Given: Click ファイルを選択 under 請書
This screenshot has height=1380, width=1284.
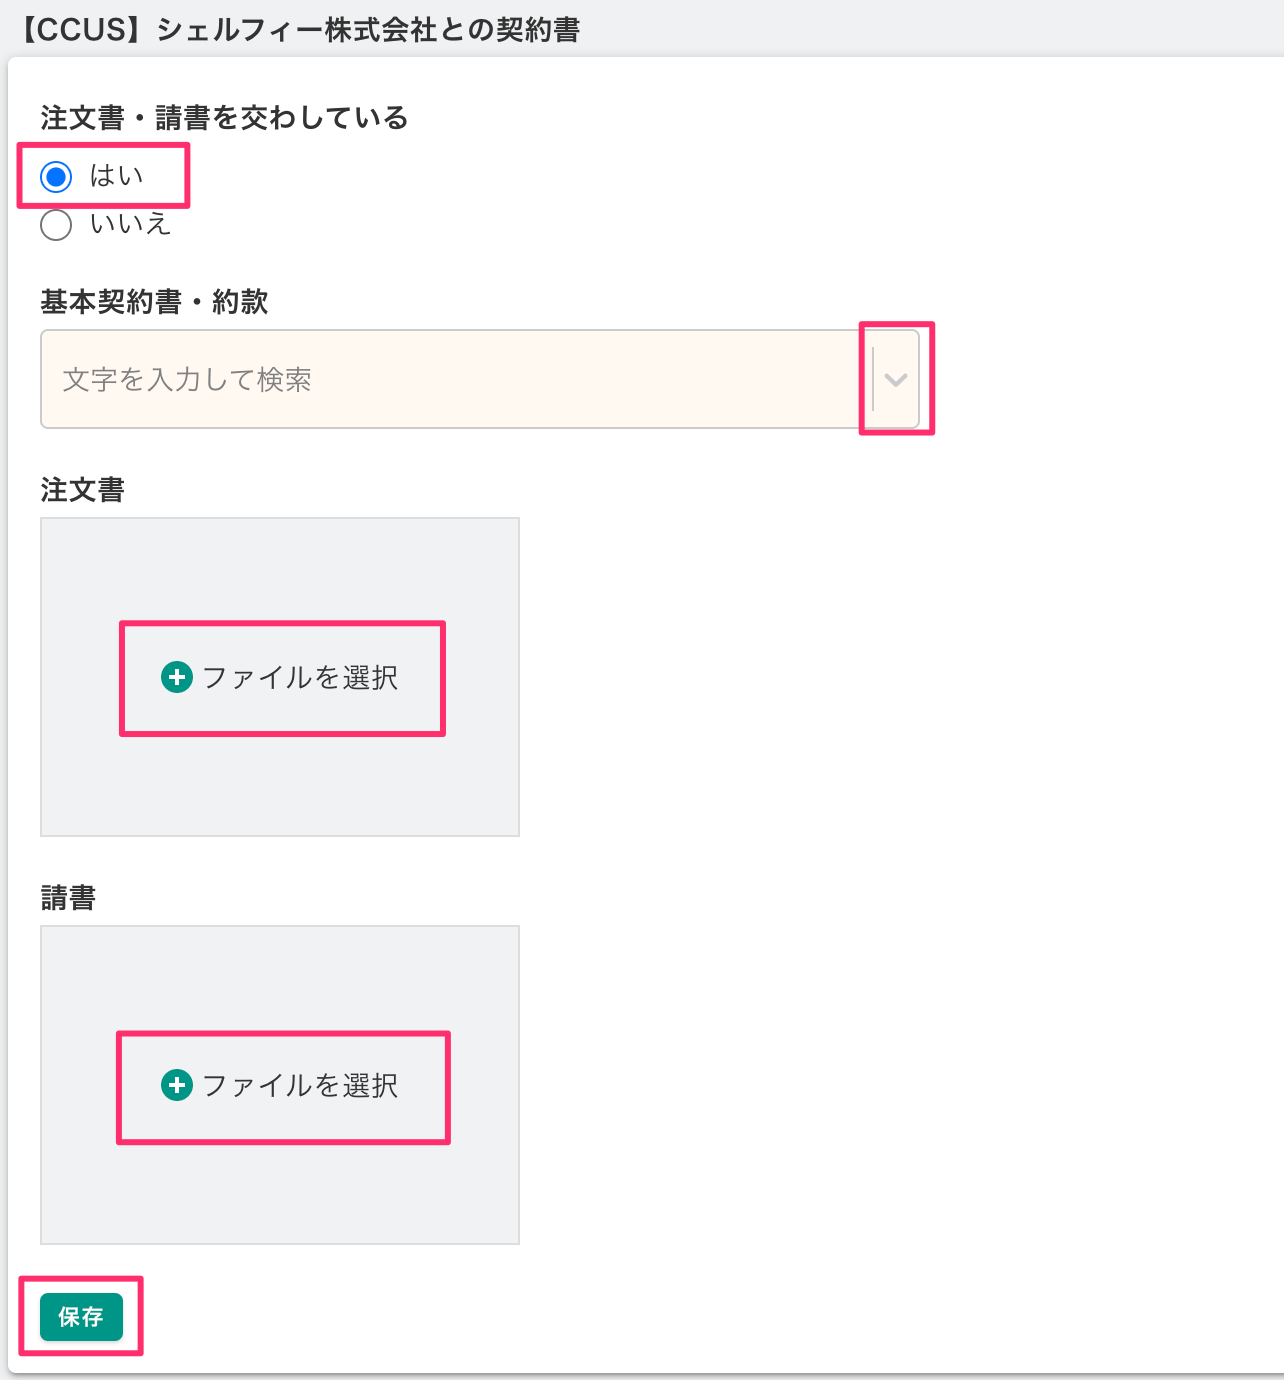Looking at the screenshot, I should click(x=284, y=1086).
